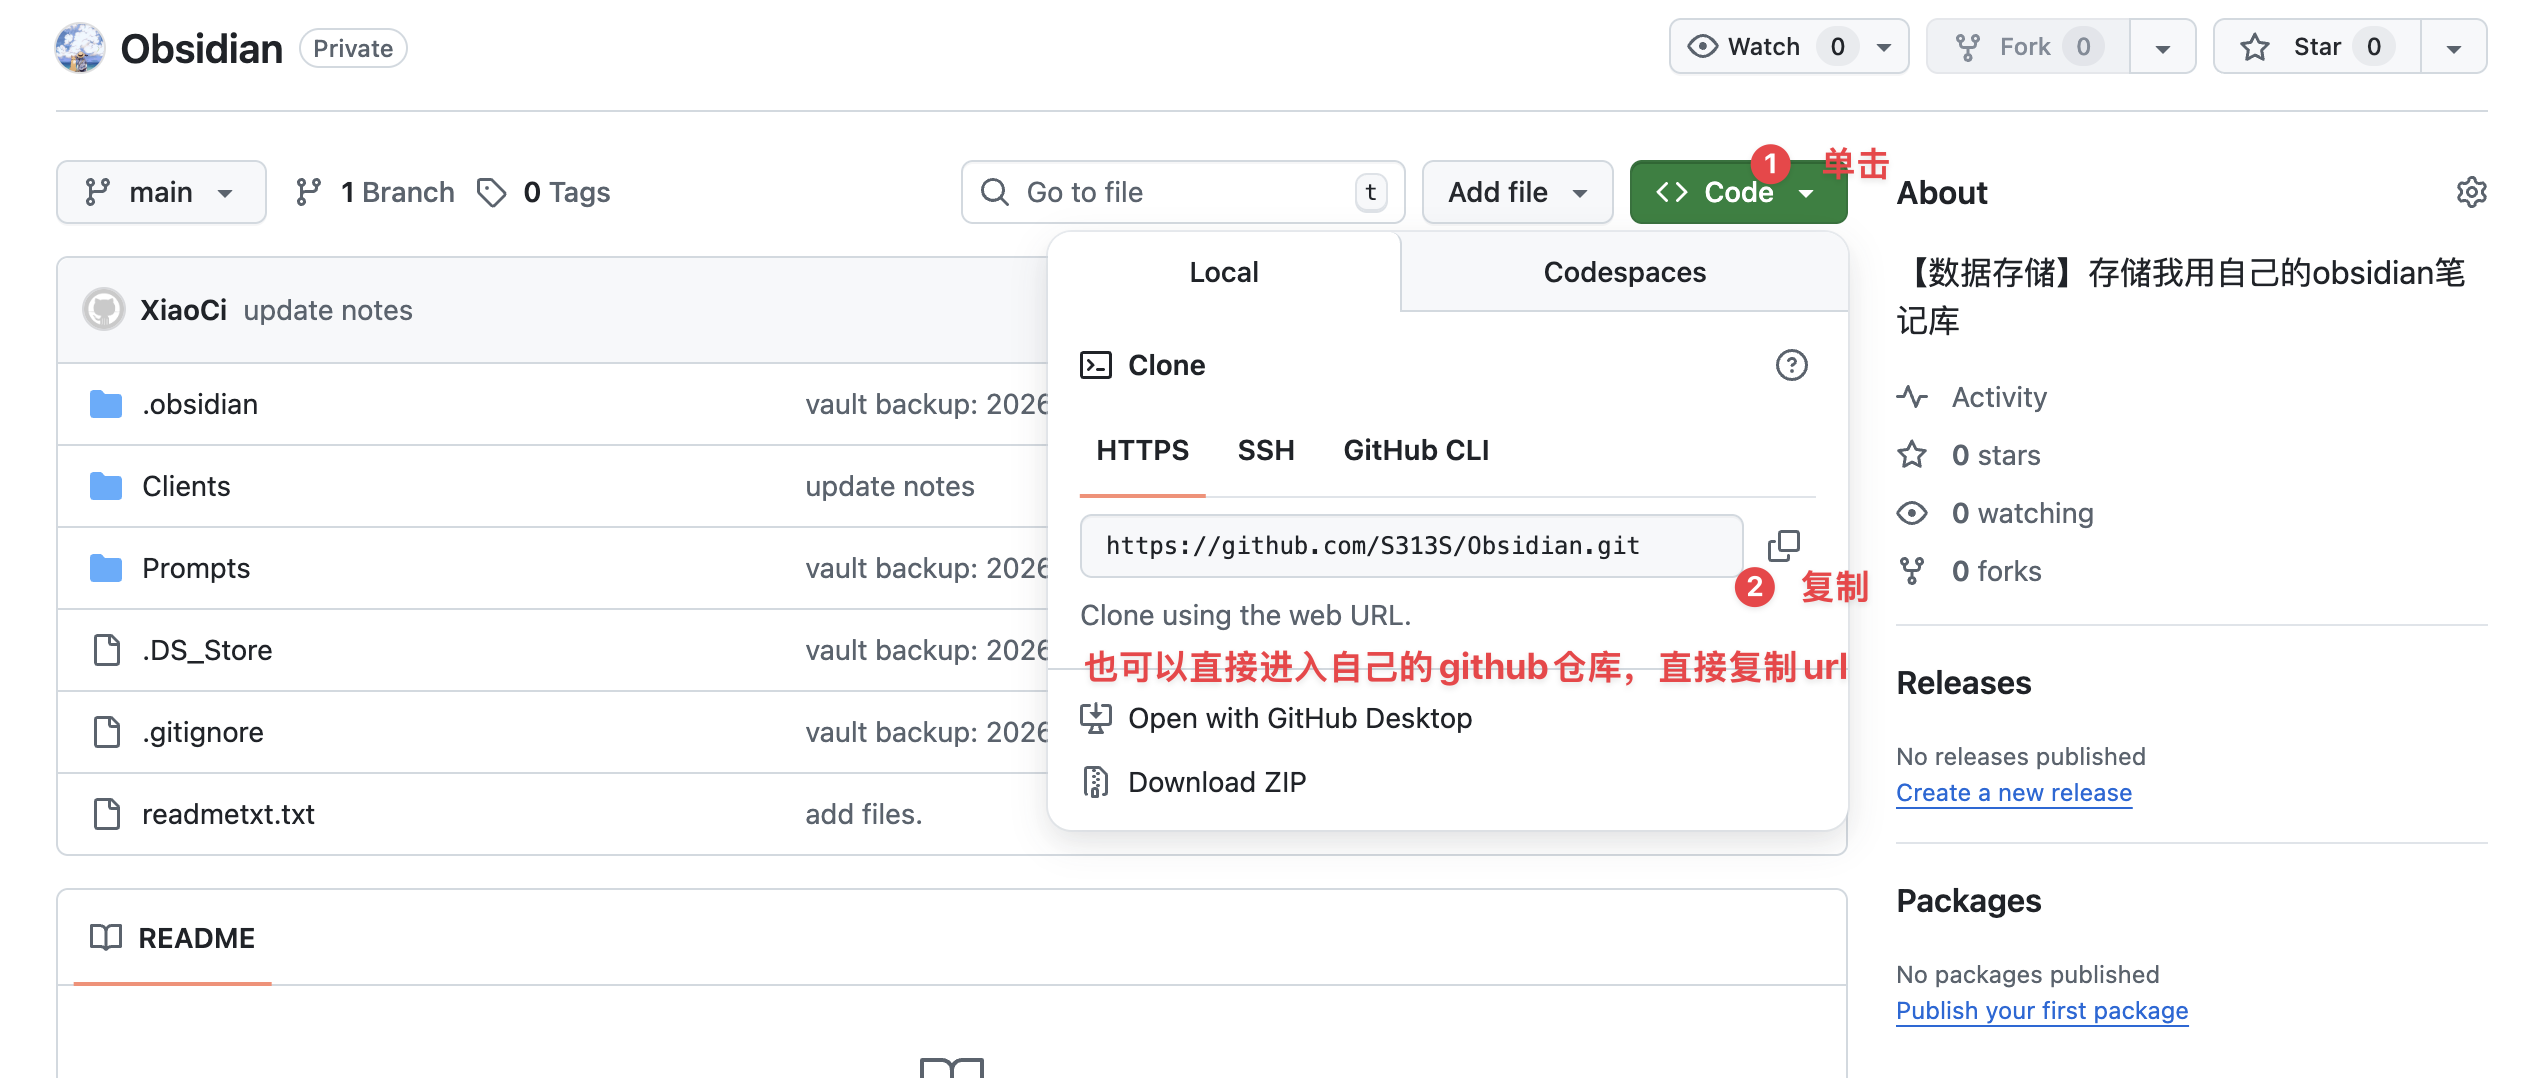This screenshot has width=2524, height=1078.
Task: Open the Star lists dropdown arrow
Action: (2454, 47)
